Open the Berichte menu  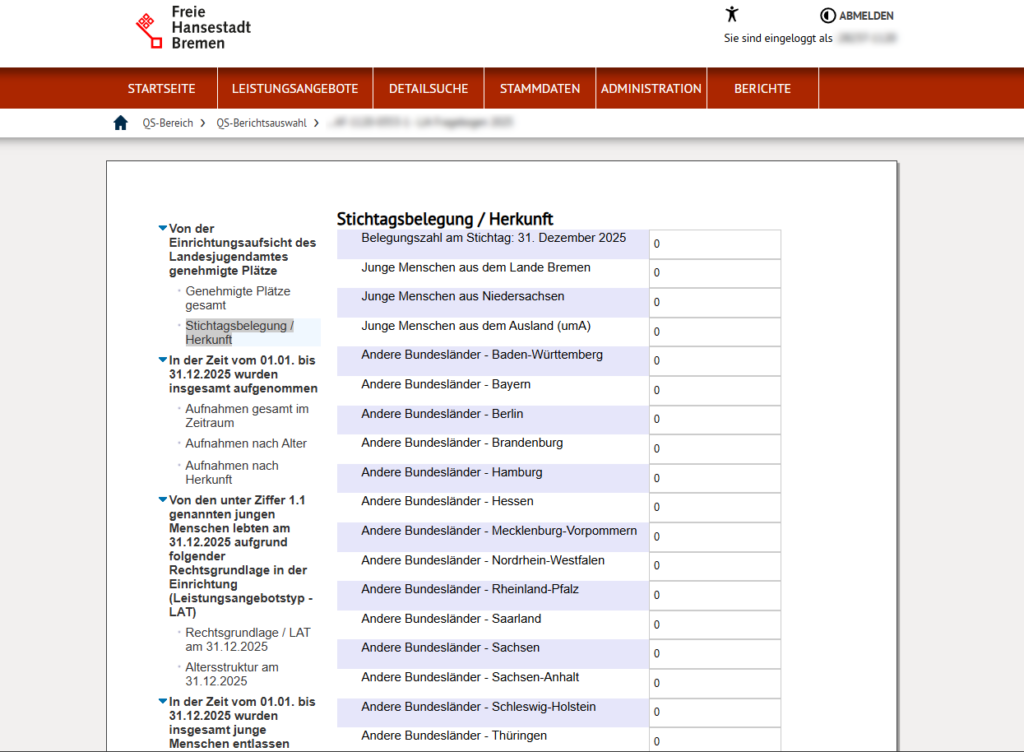tap(762, 89)
